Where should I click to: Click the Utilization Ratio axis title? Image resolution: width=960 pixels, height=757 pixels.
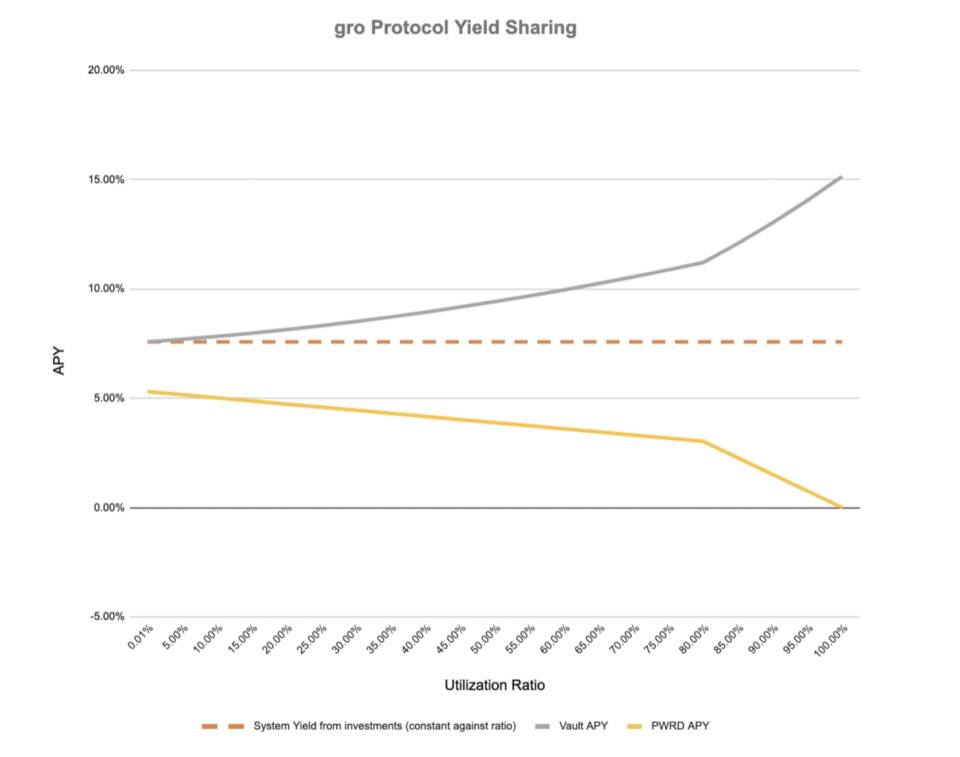pos(495,685)
